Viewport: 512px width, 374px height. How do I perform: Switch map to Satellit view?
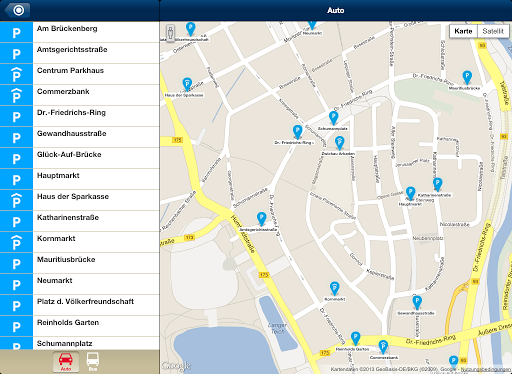[x=493, y=31]
